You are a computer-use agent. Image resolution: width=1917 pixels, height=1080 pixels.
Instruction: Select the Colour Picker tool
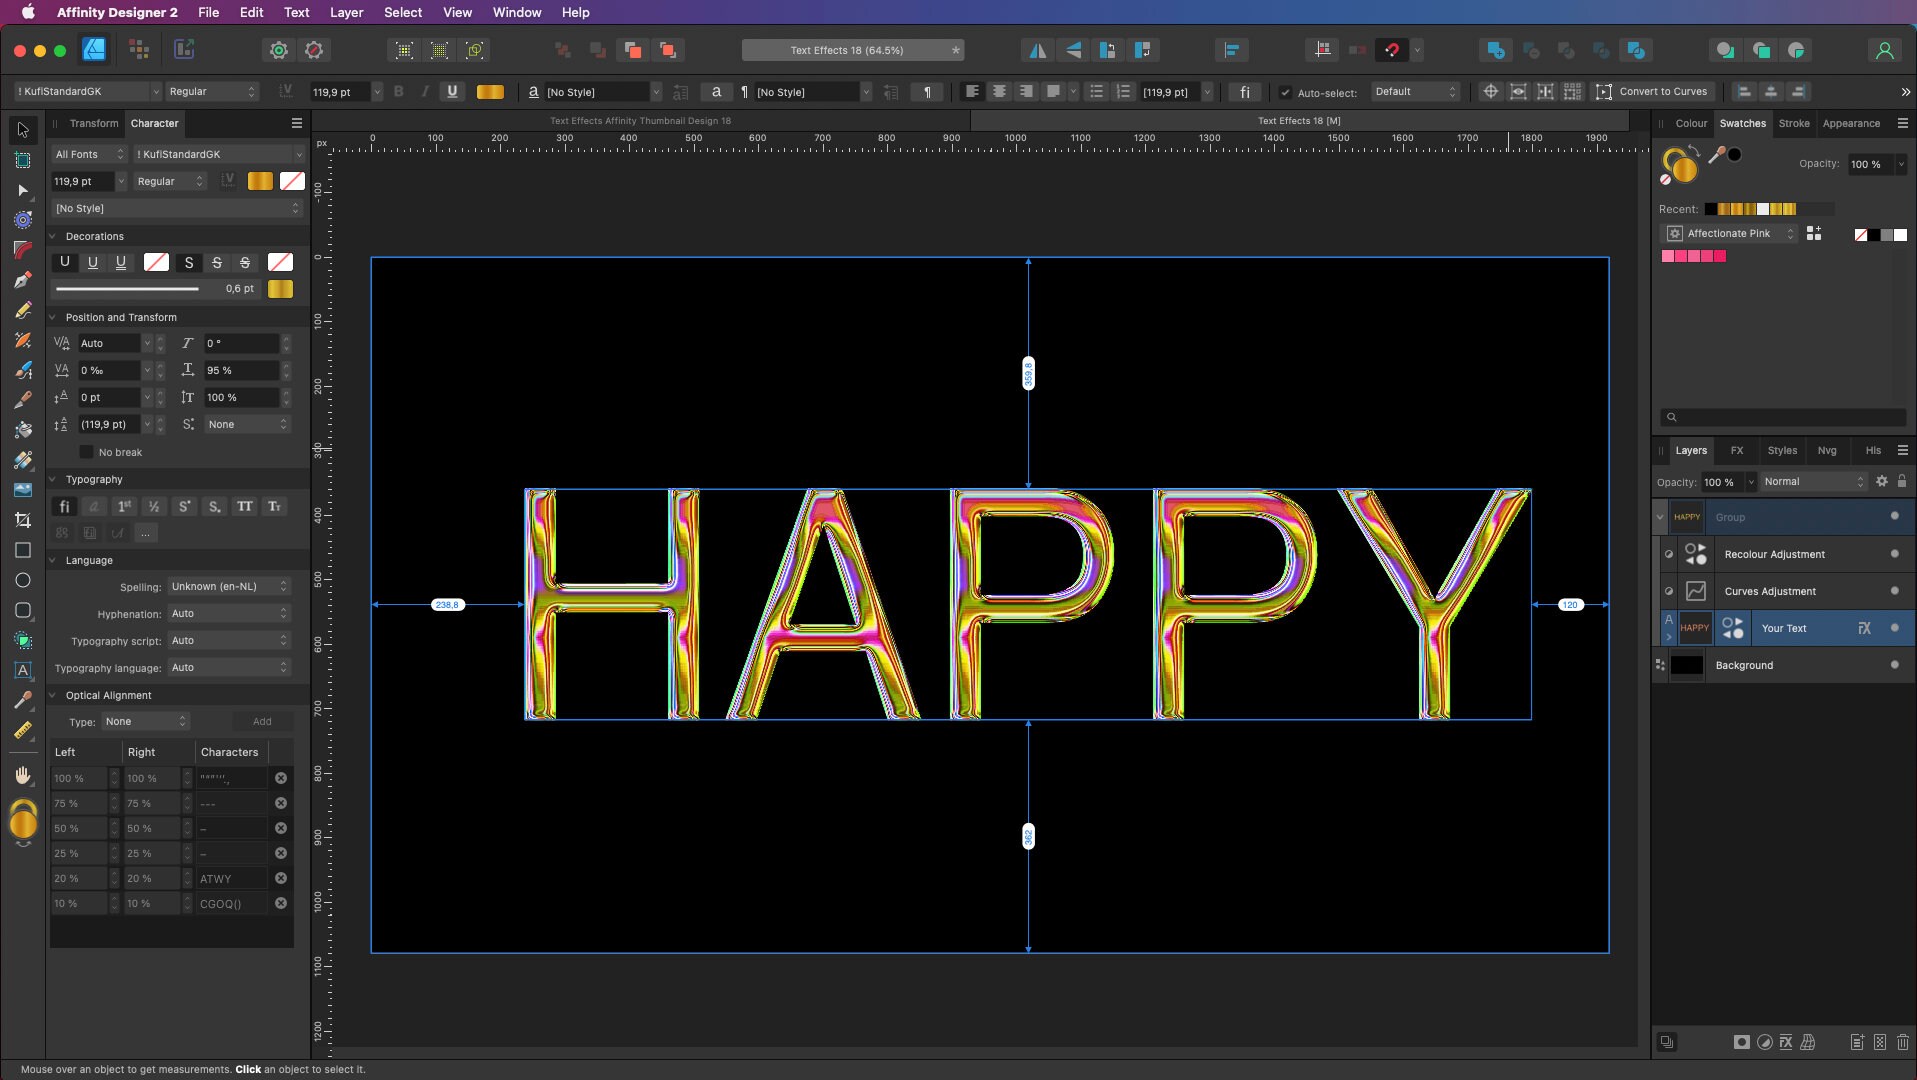click(22, 700)
